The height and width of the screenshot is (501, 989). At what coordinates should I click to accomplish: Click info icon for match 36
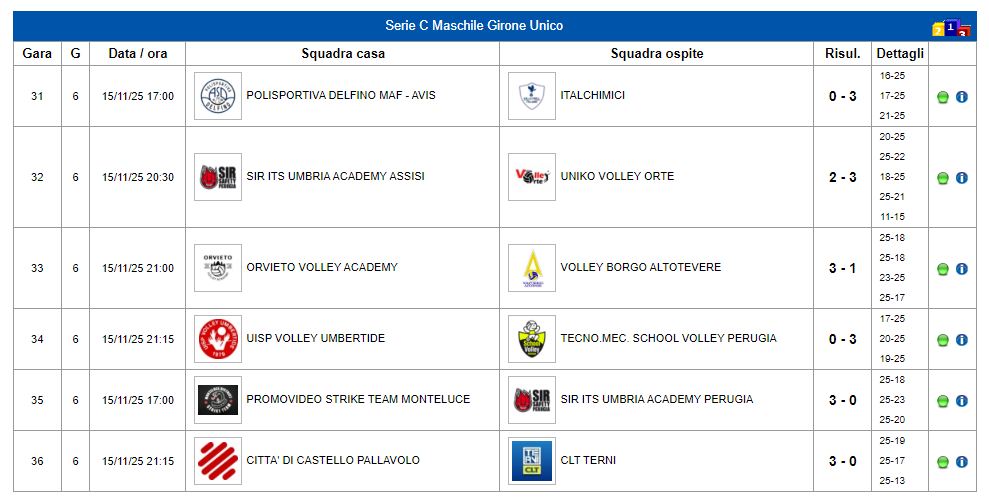[x=962, y=462]
